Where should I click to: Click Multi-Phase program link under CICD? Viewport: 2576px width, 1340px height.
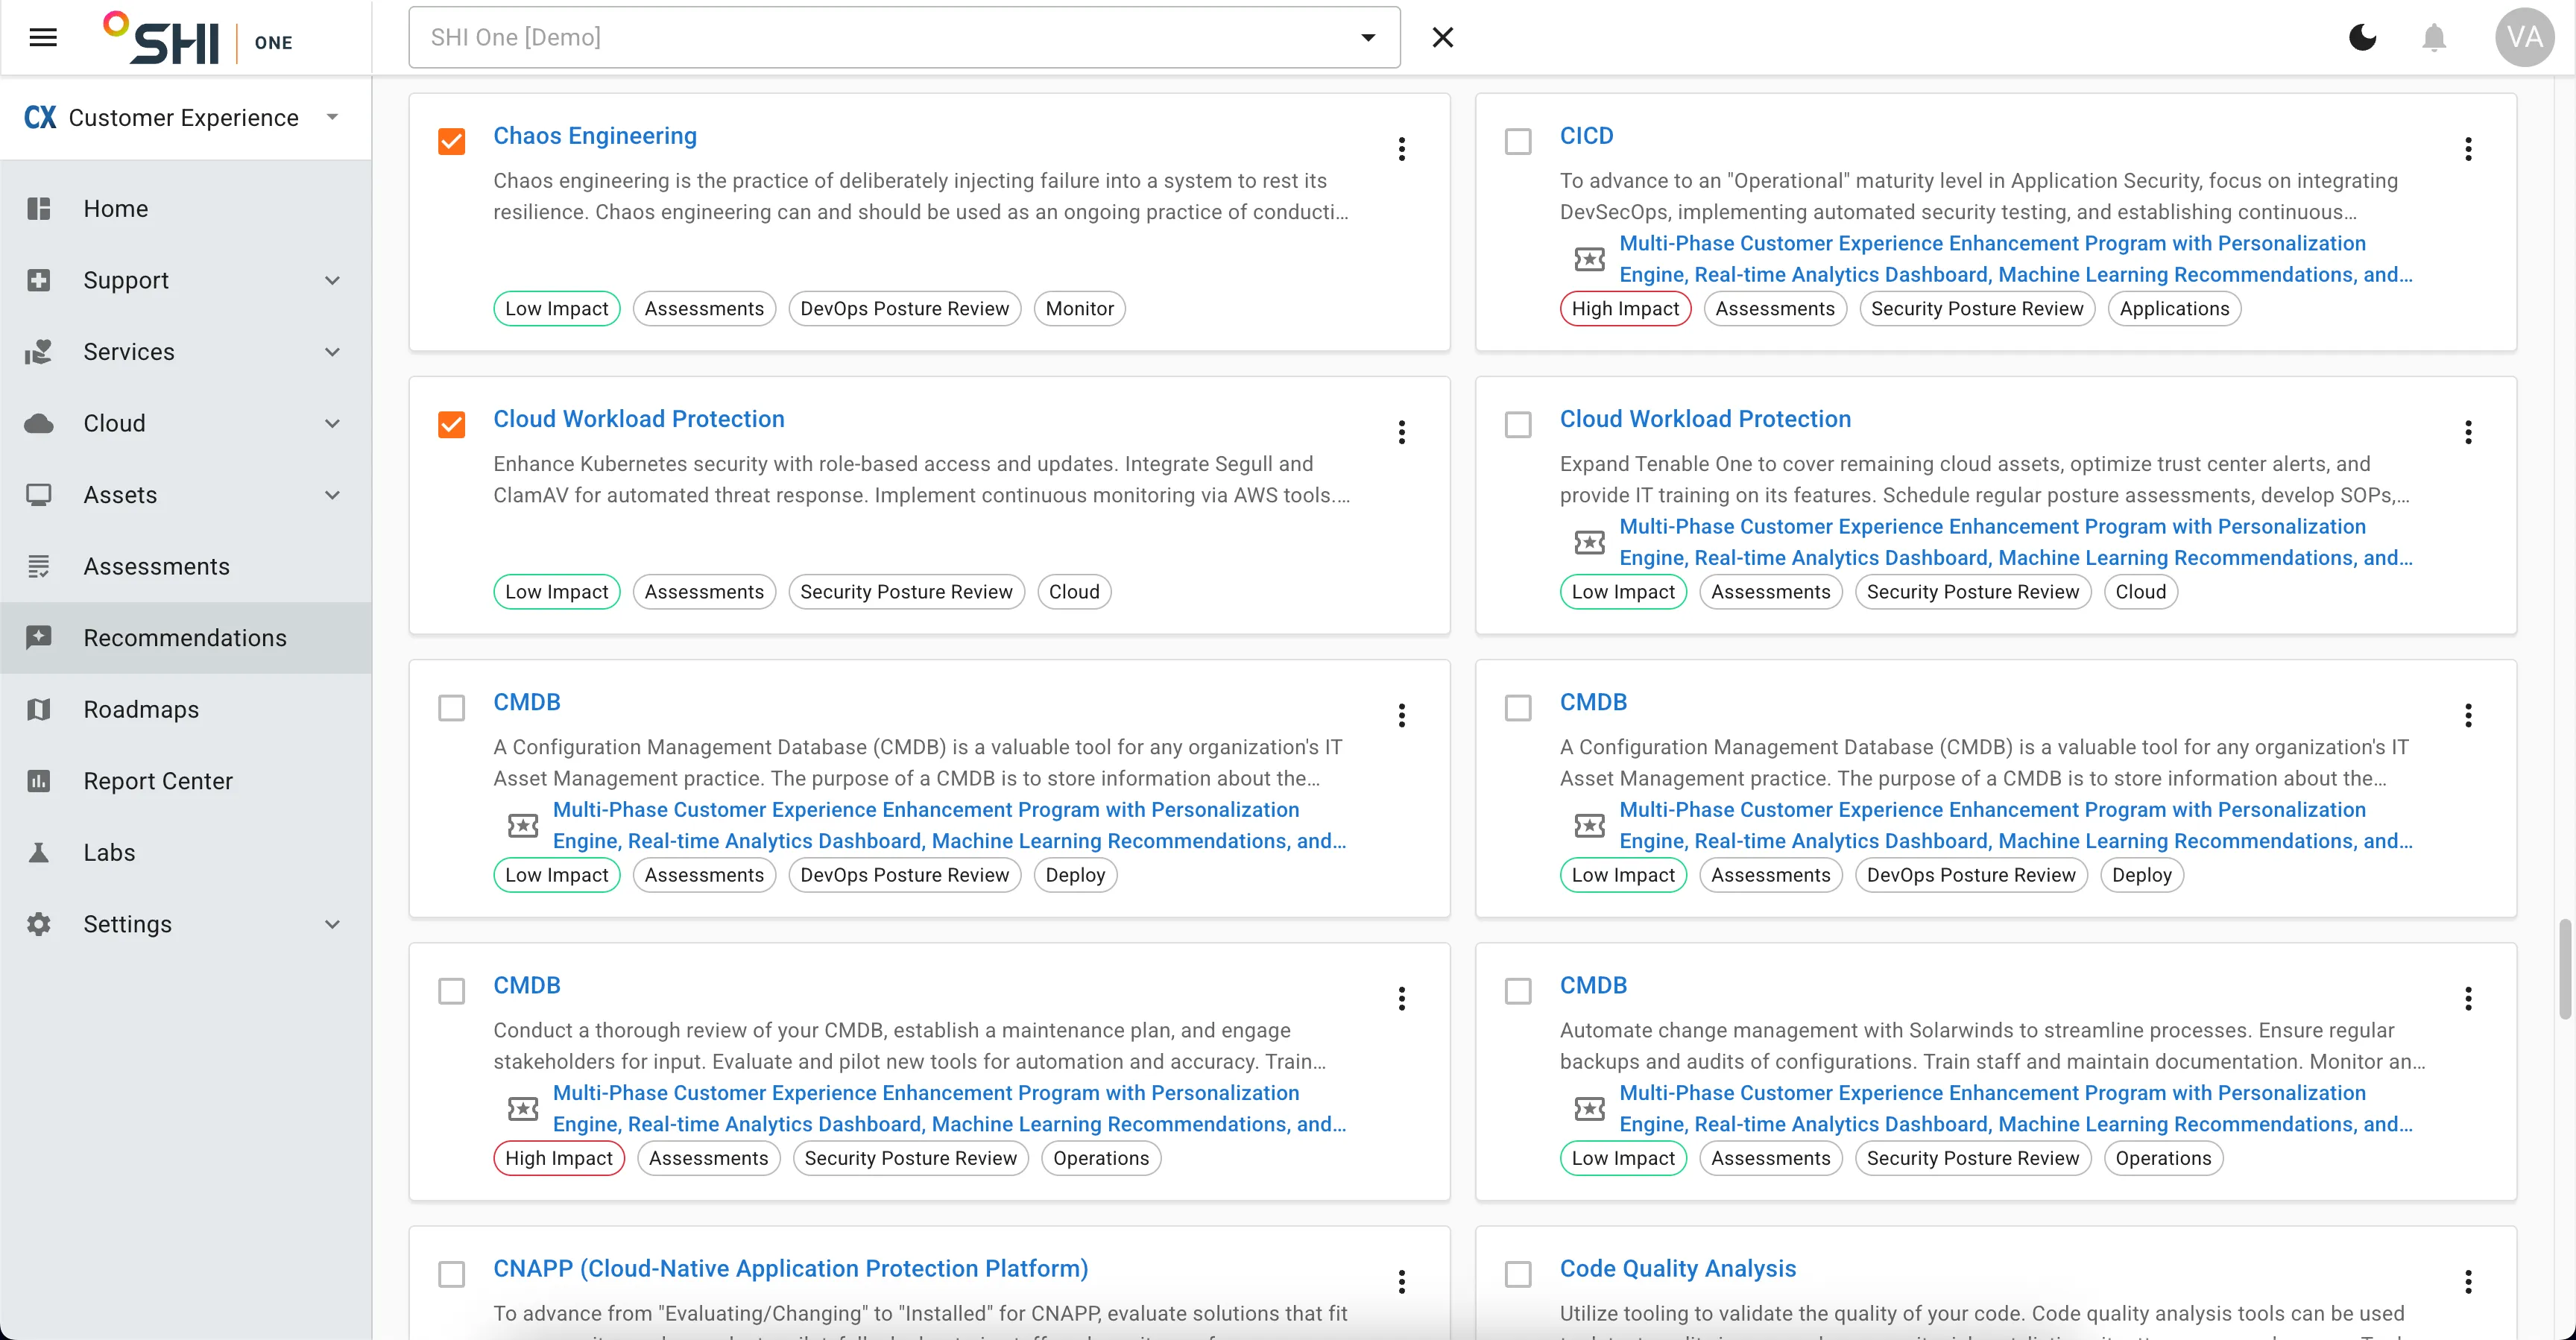2016,259
